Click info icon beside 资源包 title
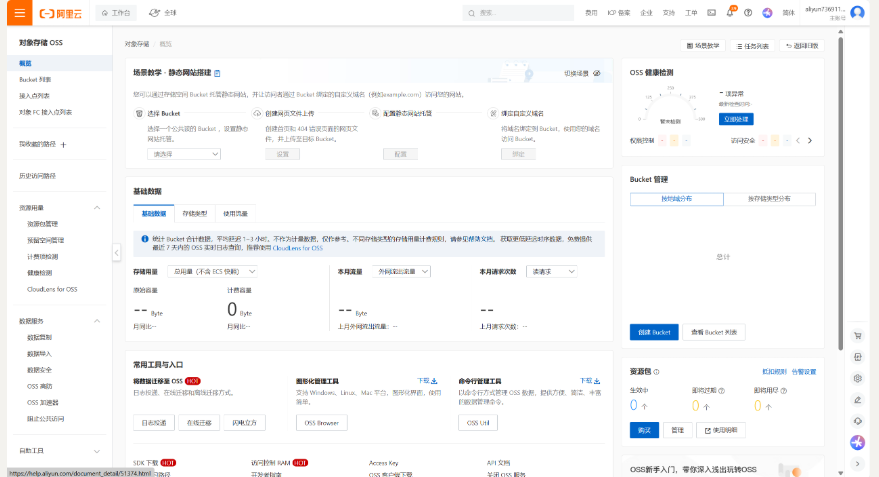This screenshot has height=477, width=879. pyautogui.click(x=656, y=372)
